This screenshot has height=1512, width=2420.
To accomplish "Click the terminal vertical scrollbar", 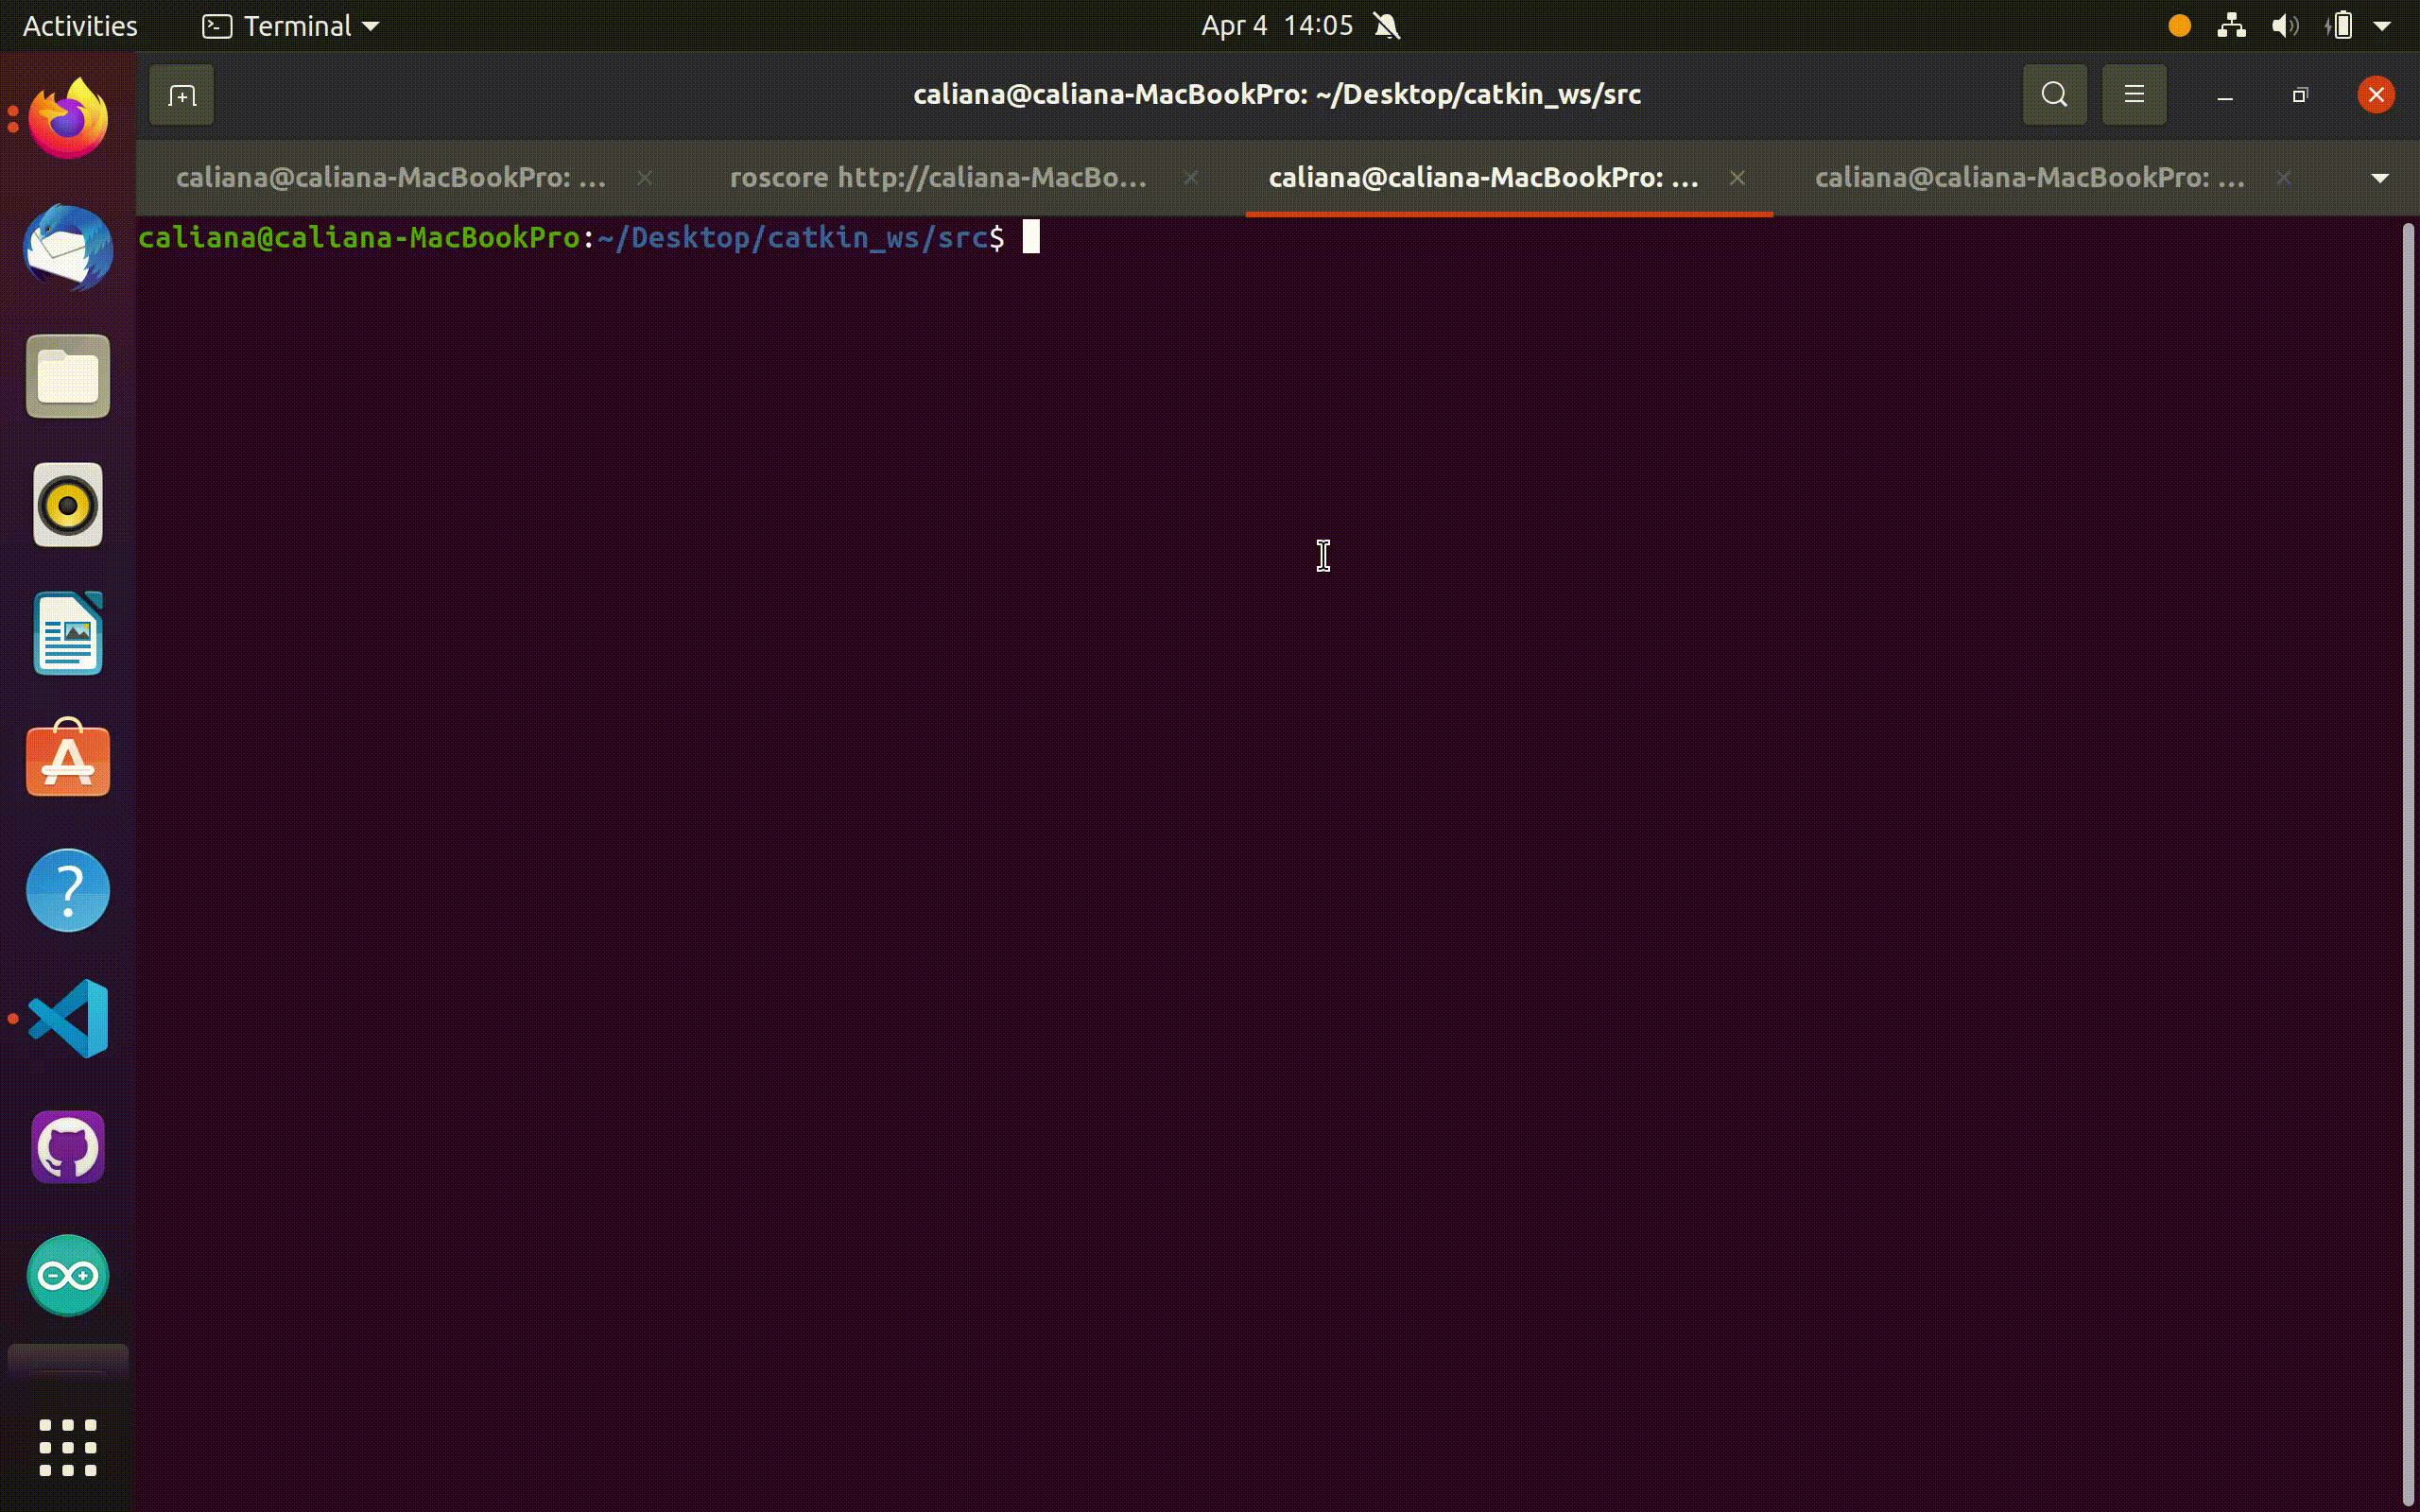I will (x=2408, y=865).
